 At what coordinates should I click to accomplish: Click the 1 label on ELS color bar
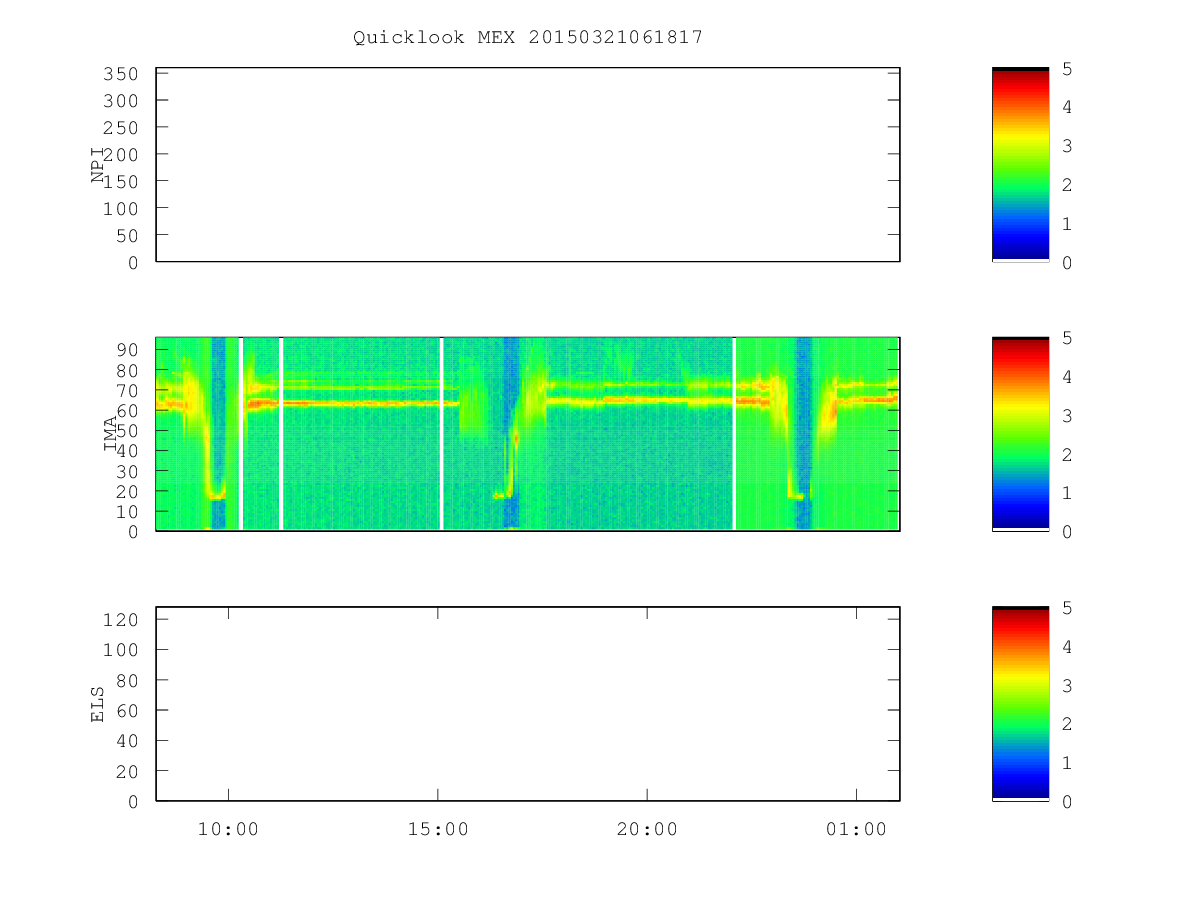tap(1067, 762)
